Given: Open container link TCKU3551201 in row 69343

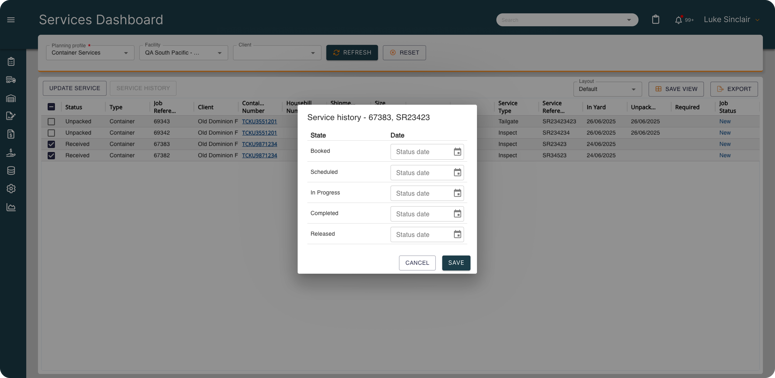Looking at the screenshot, I should pos(259,122).
